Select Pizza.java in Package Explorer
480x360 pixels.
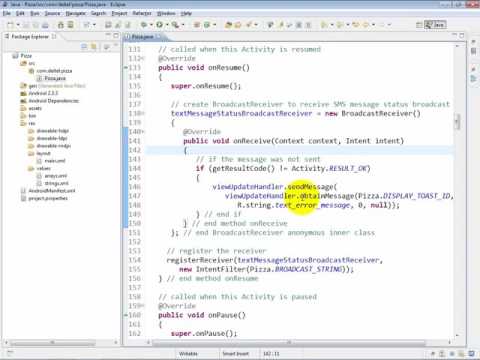click(51, 78)
